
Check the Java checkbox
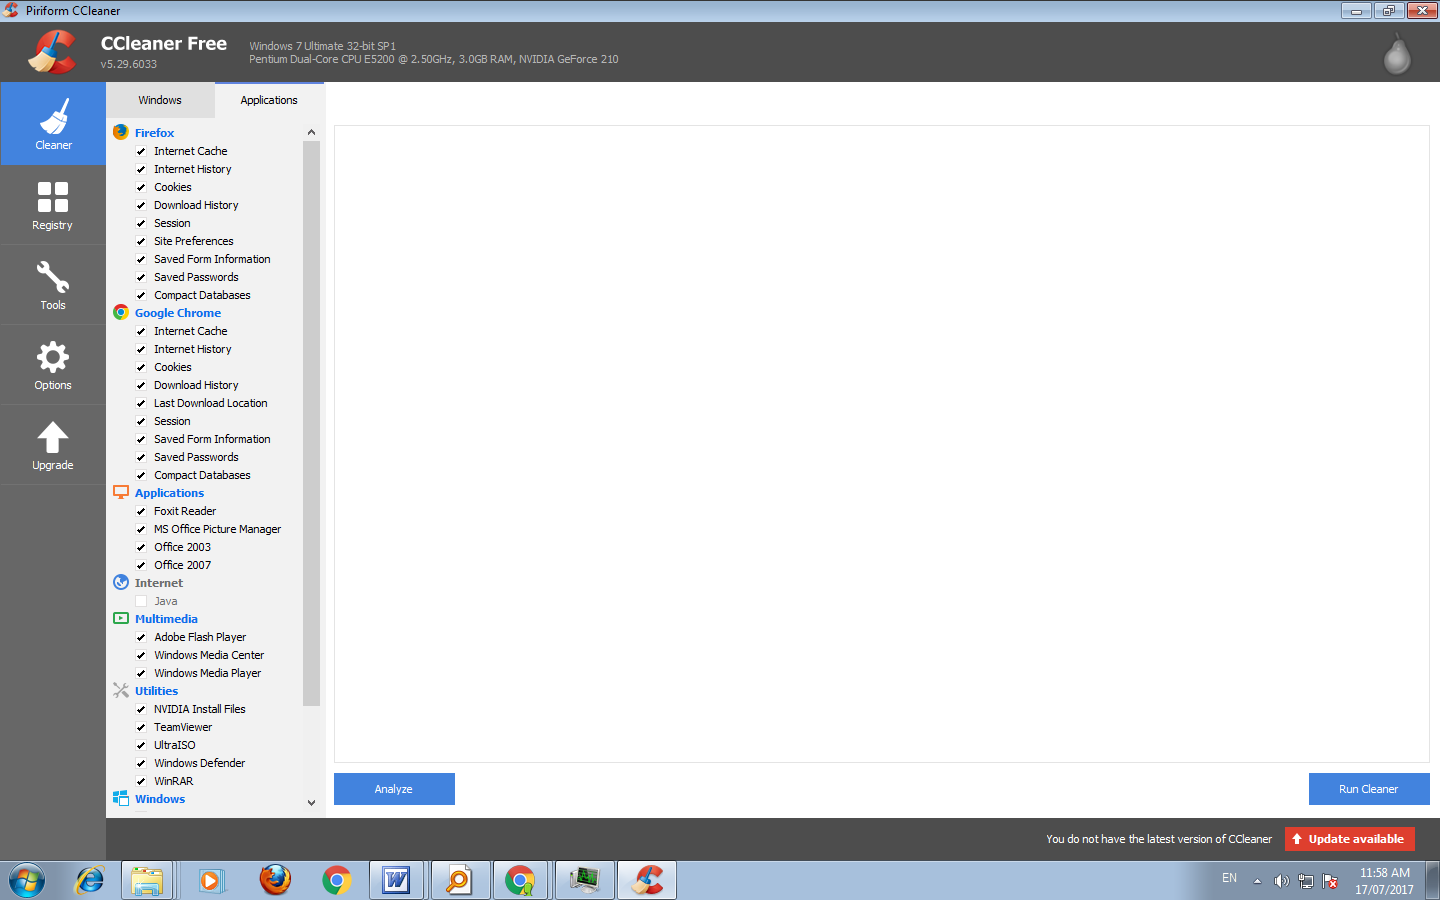141,601
